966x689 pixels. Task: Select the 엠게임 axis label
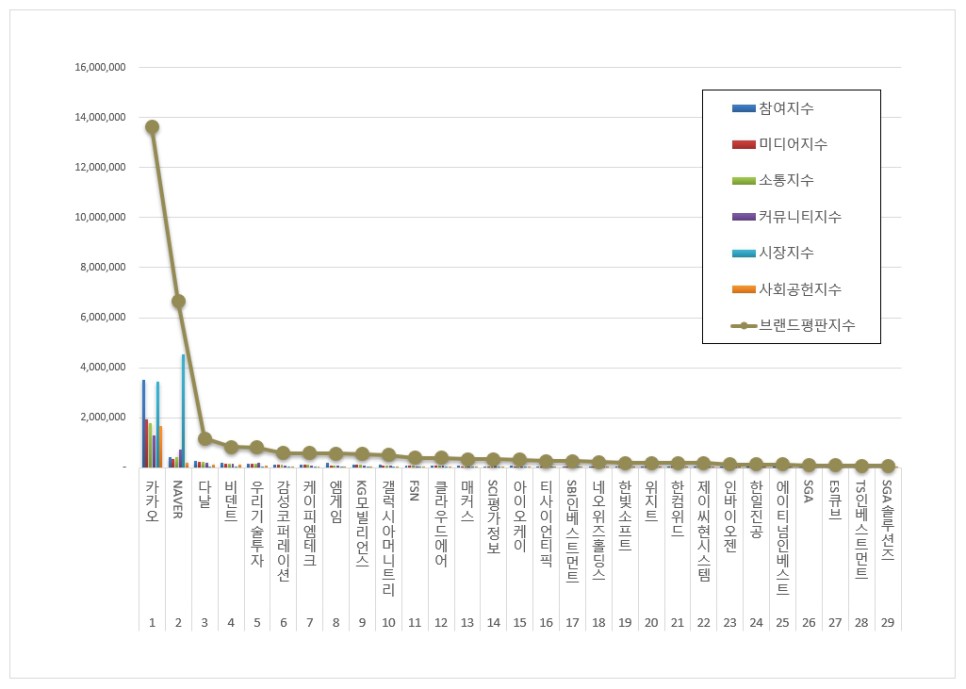click(x=336, y=502)
